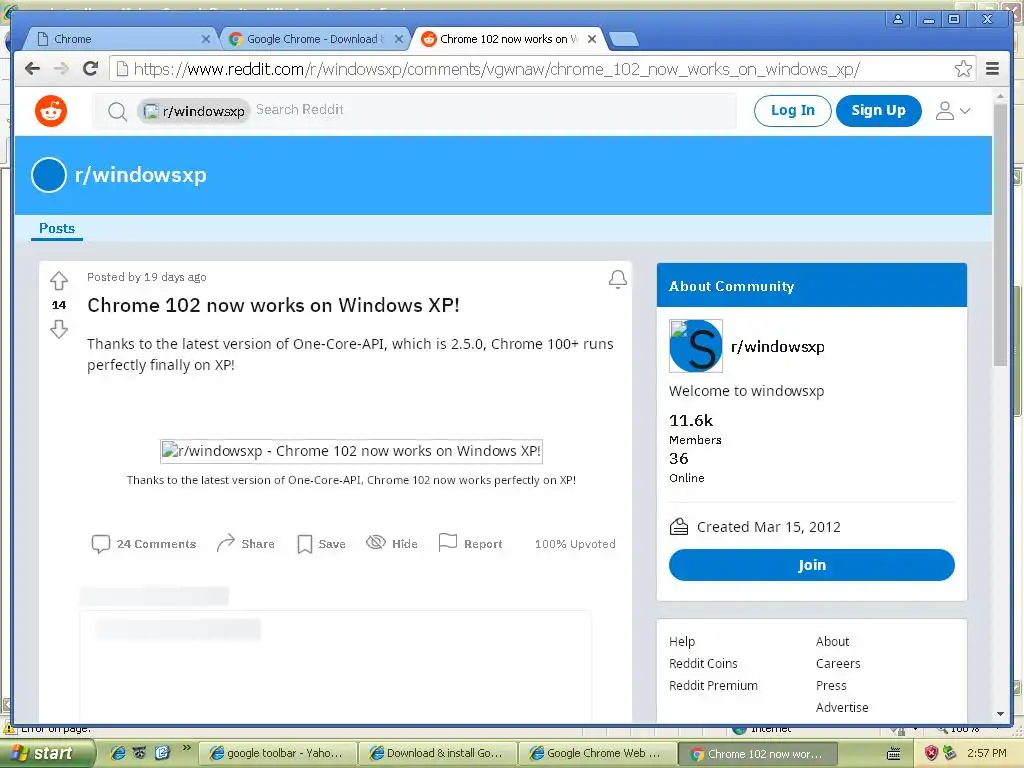Open the About link

tap(832, 641)
